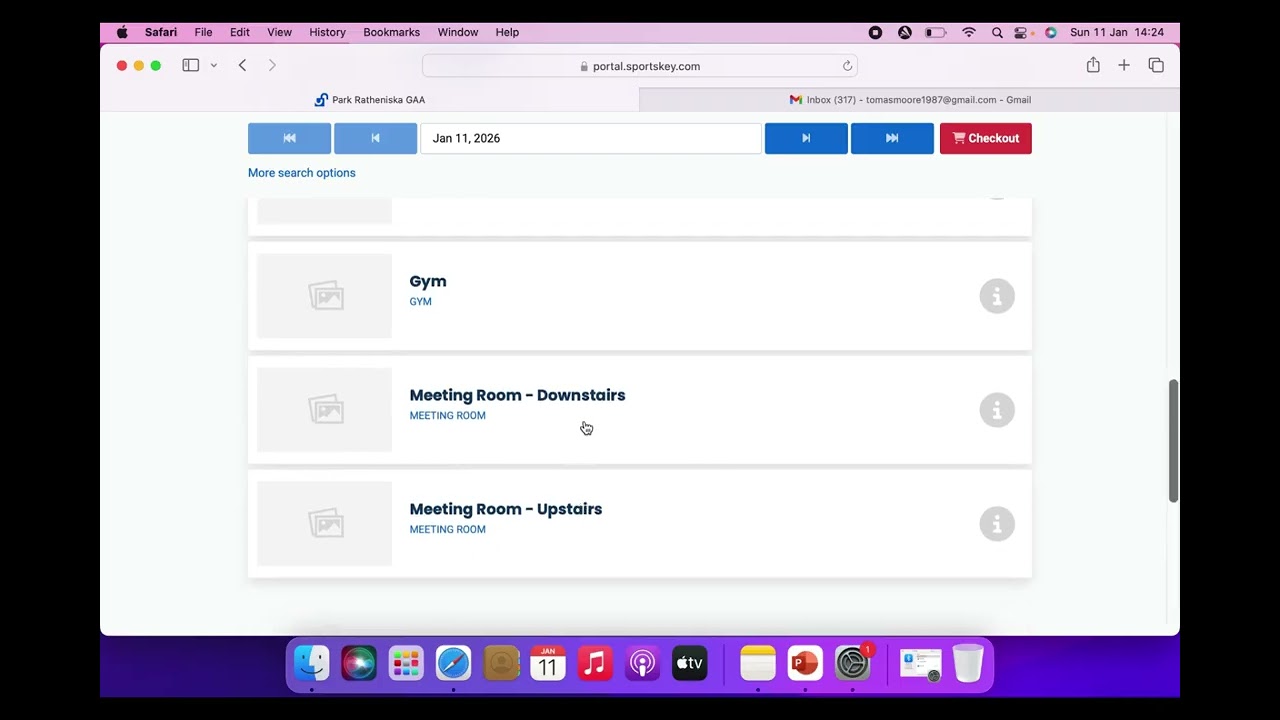Go forward in Safari history

pos(272,65)
